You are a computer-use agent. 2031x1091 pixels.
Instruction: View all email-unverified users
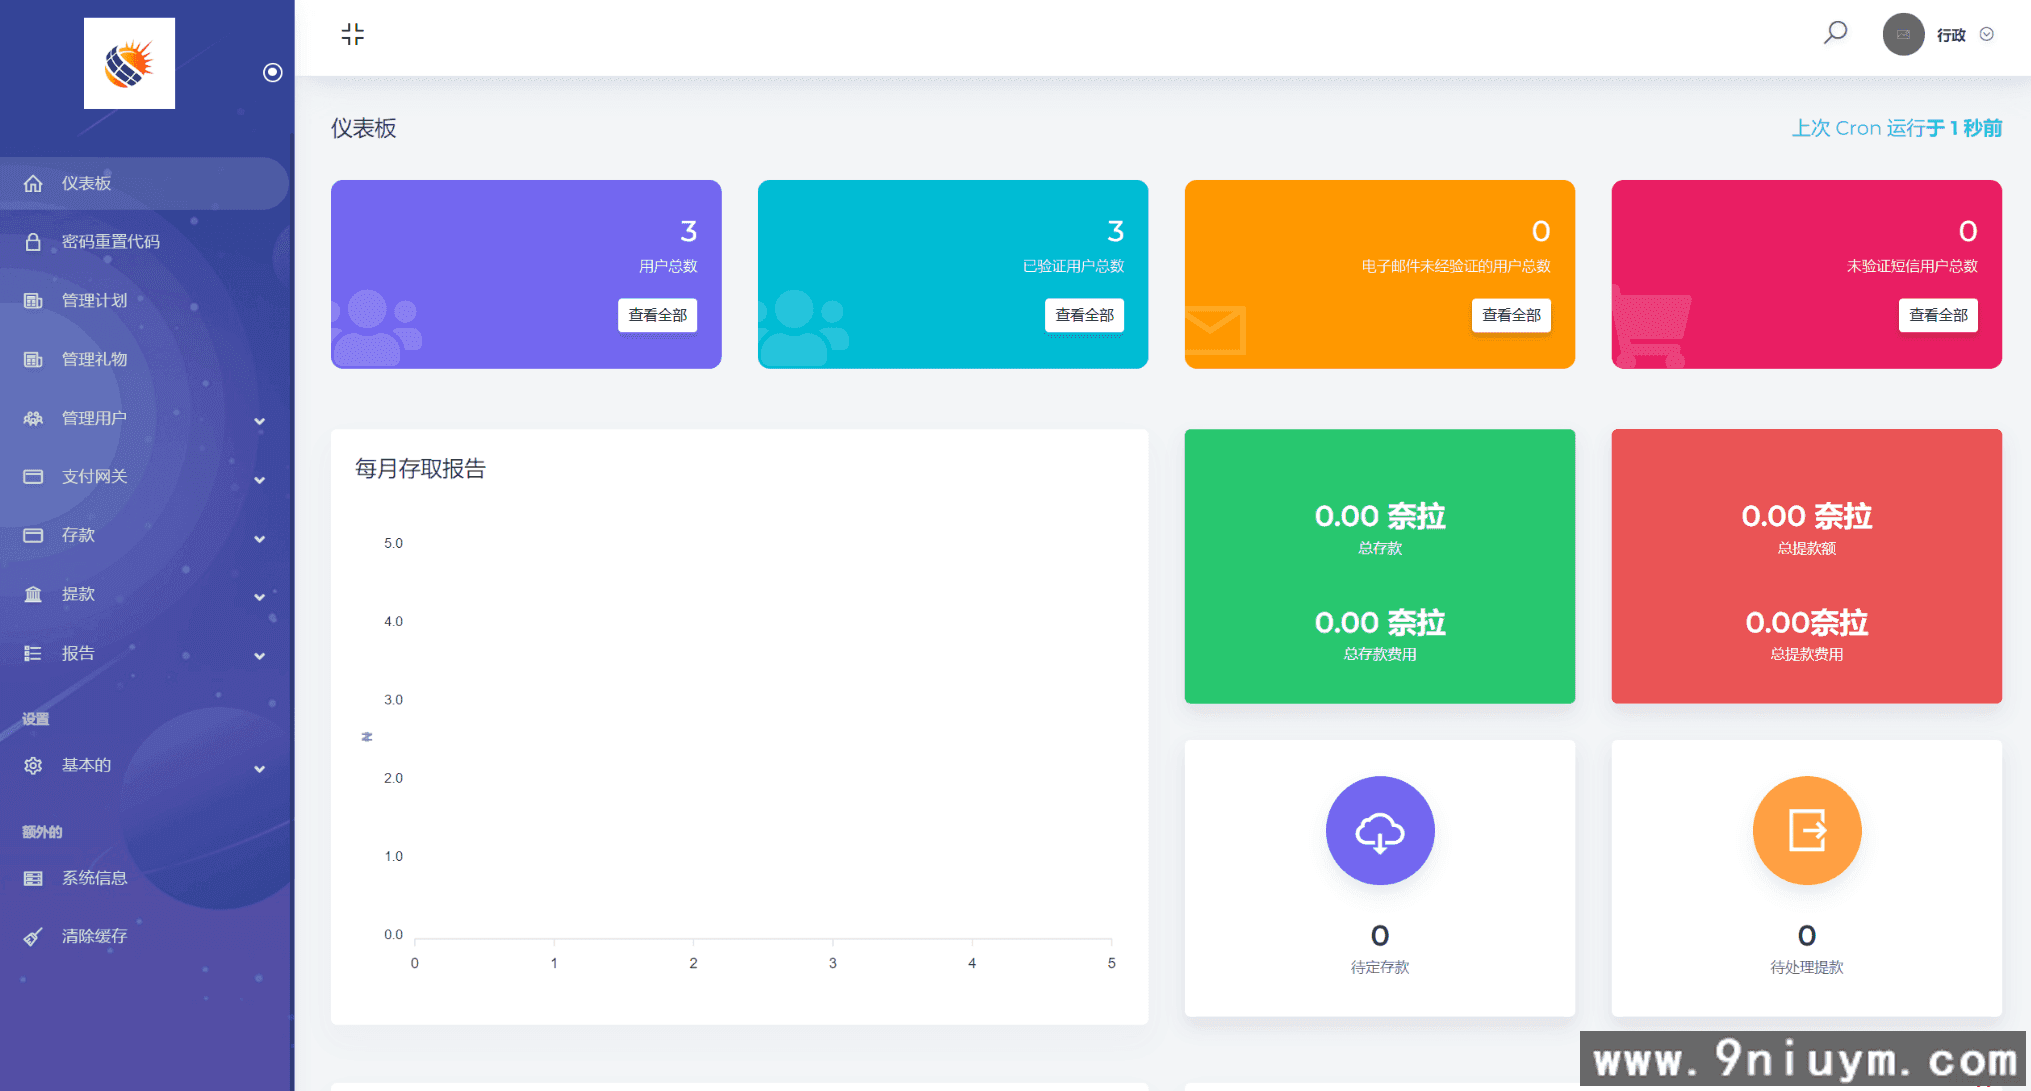point(1511,315)
